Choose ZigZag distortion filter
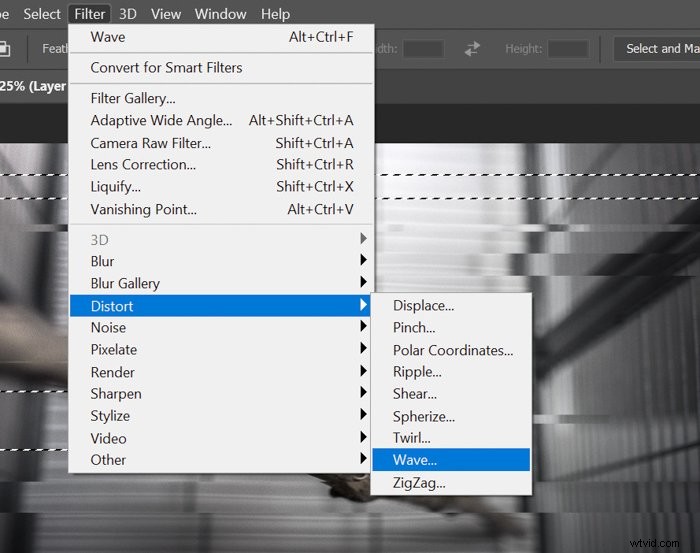700x553 pixels. point(451,483)
